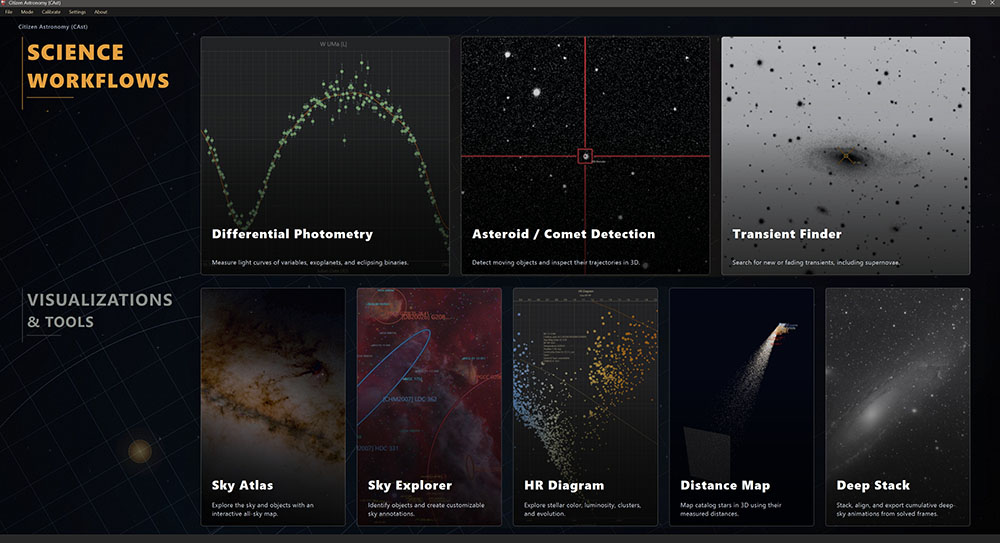Maximize the Citizen Astronomy window
This screenshot has height=543, width=1000.
(973, 3)
